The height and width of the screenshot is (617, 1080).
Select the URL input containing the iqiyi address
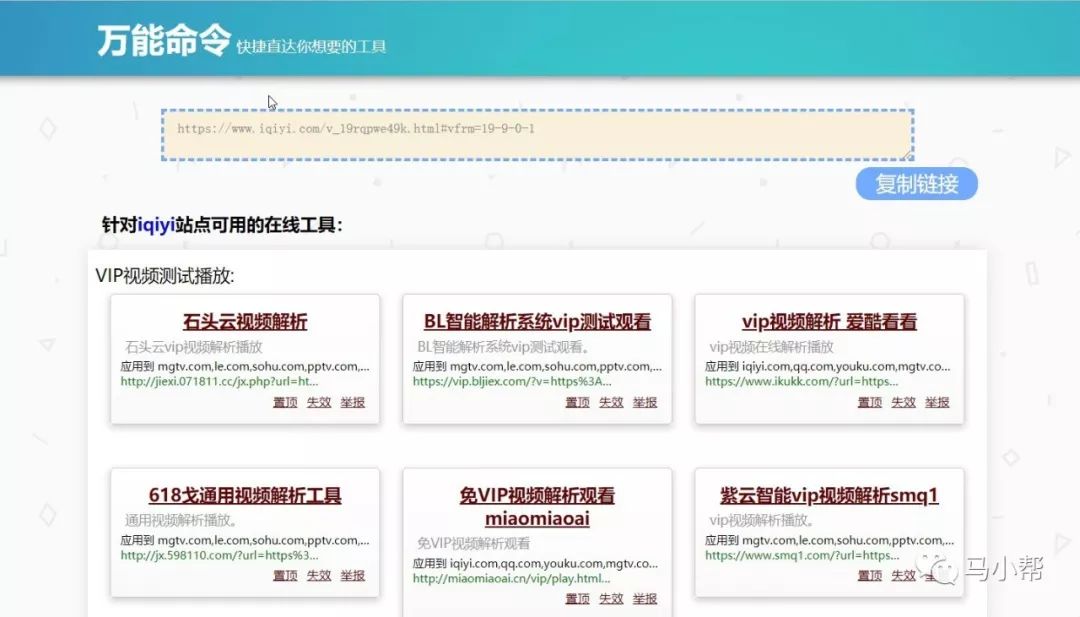pos(540,132)
